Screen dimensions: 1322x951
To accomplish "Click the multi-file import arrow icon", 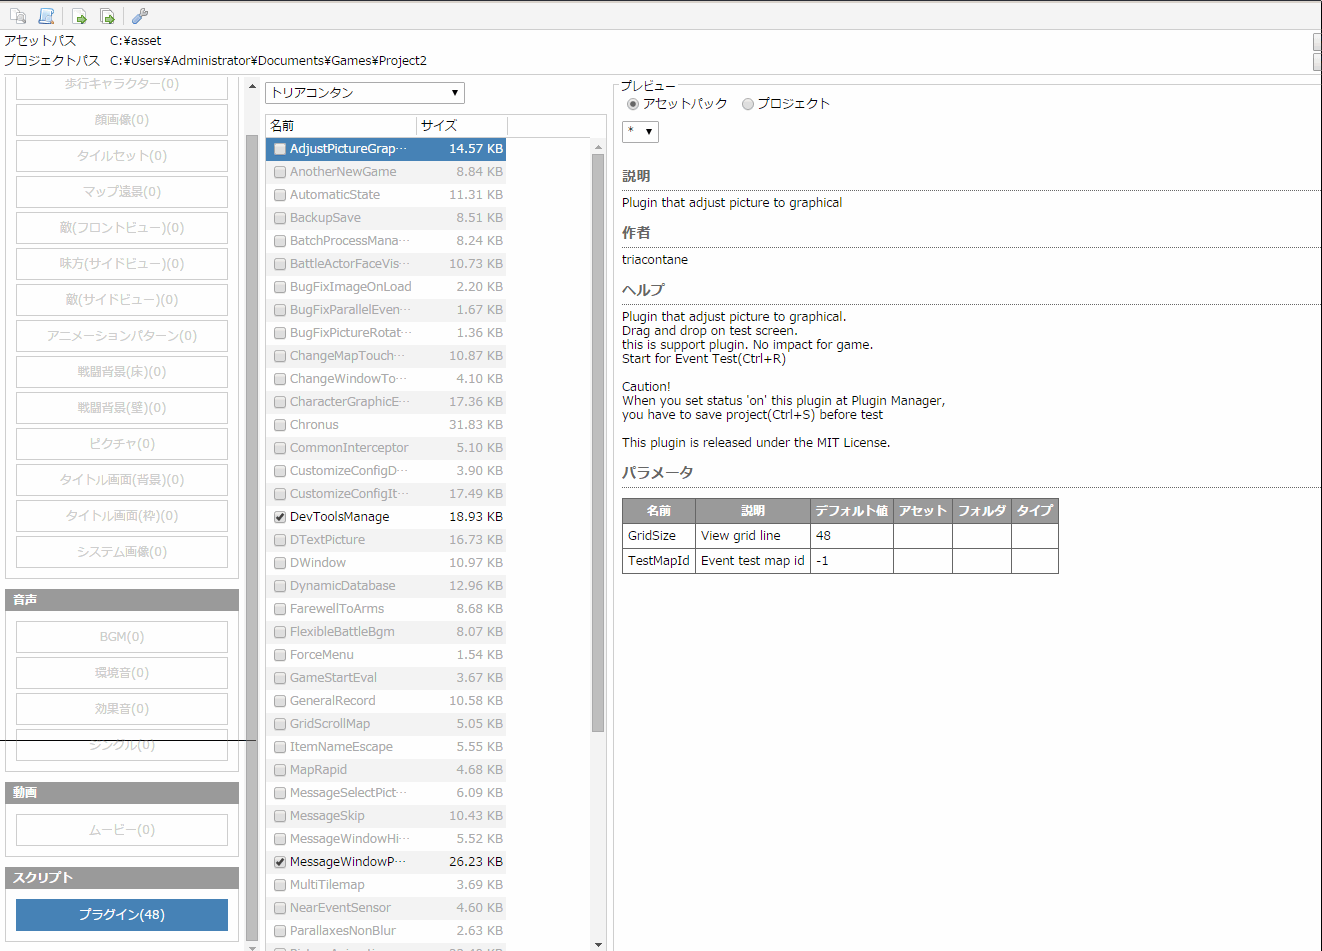I will 107,16.
